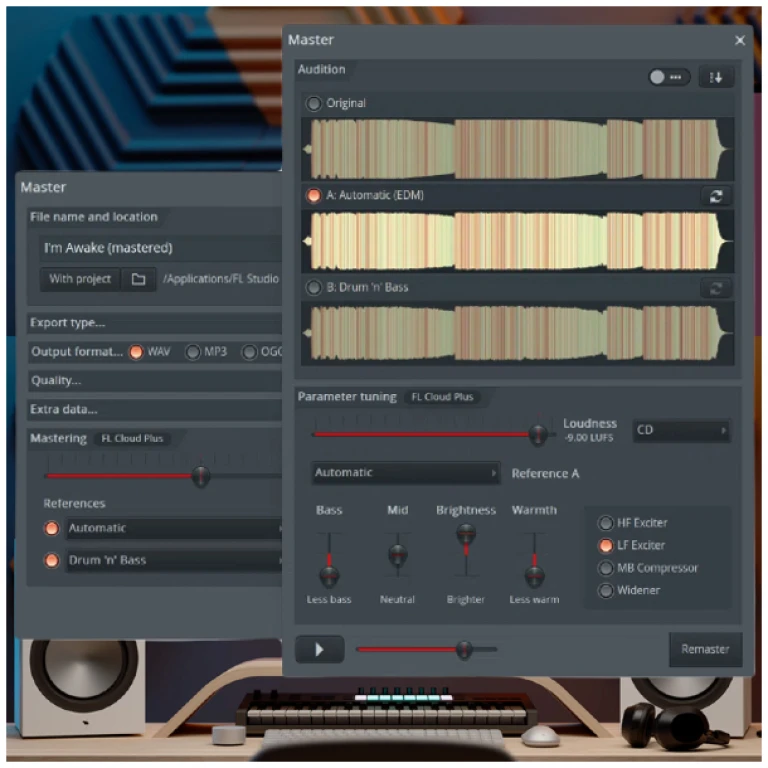Screen dimensions: 768x768
Task: Expand the Export type section
Action: point(155,323)
